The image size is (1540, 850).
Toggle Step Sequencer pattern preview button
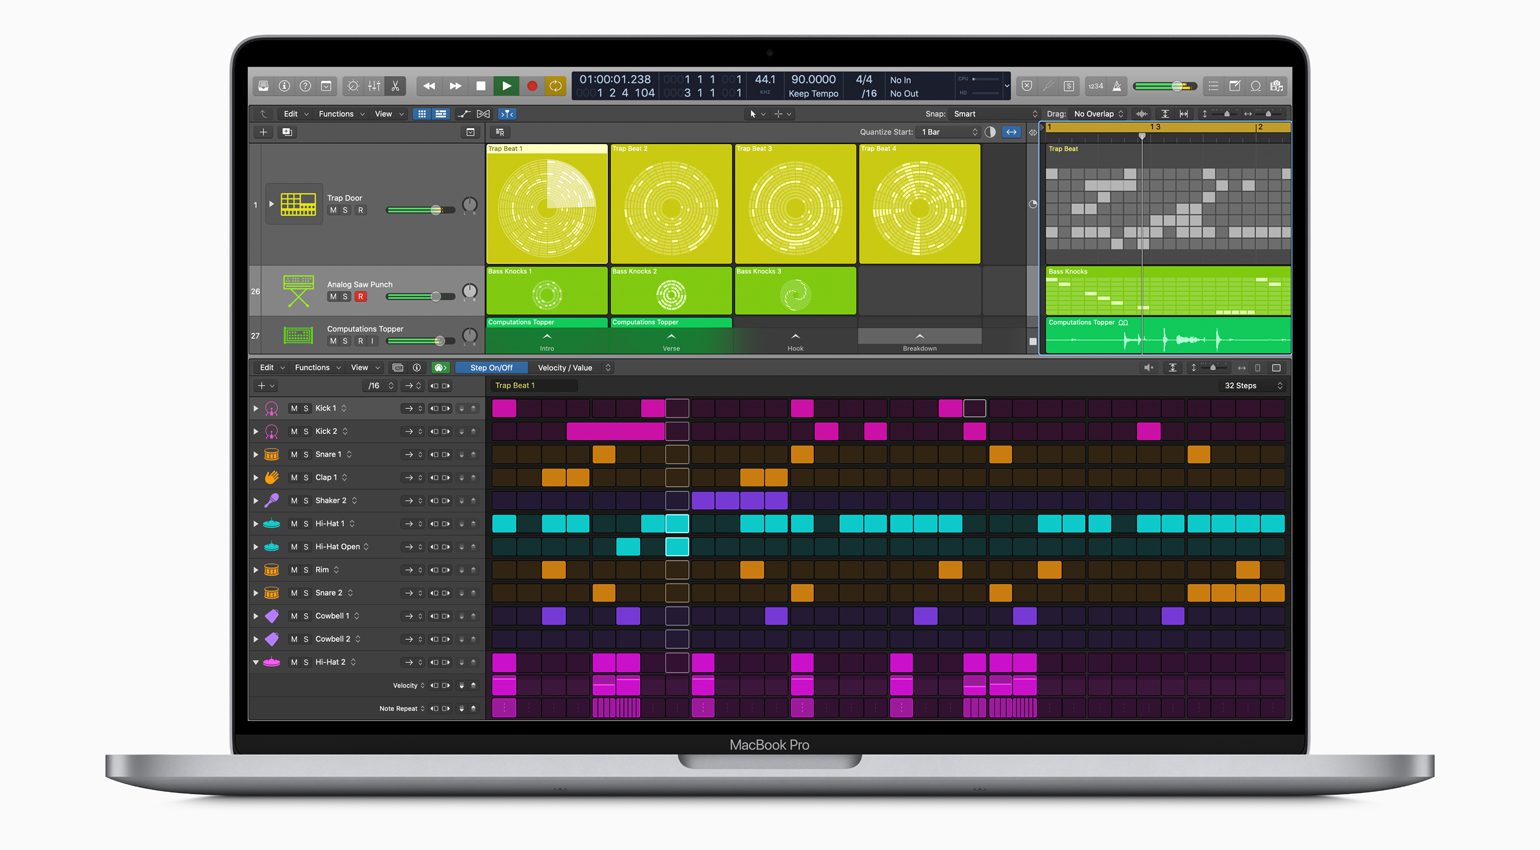tap(440, 368)
